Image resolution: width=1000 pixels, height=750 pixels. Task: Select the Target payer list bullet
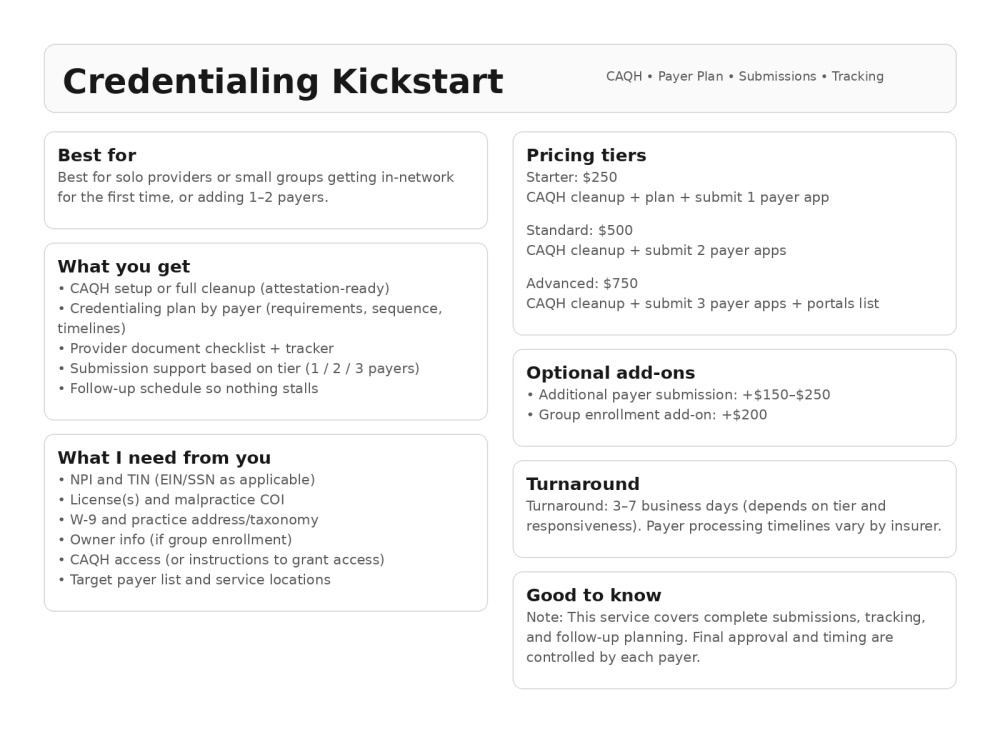[x=195, y=580]
